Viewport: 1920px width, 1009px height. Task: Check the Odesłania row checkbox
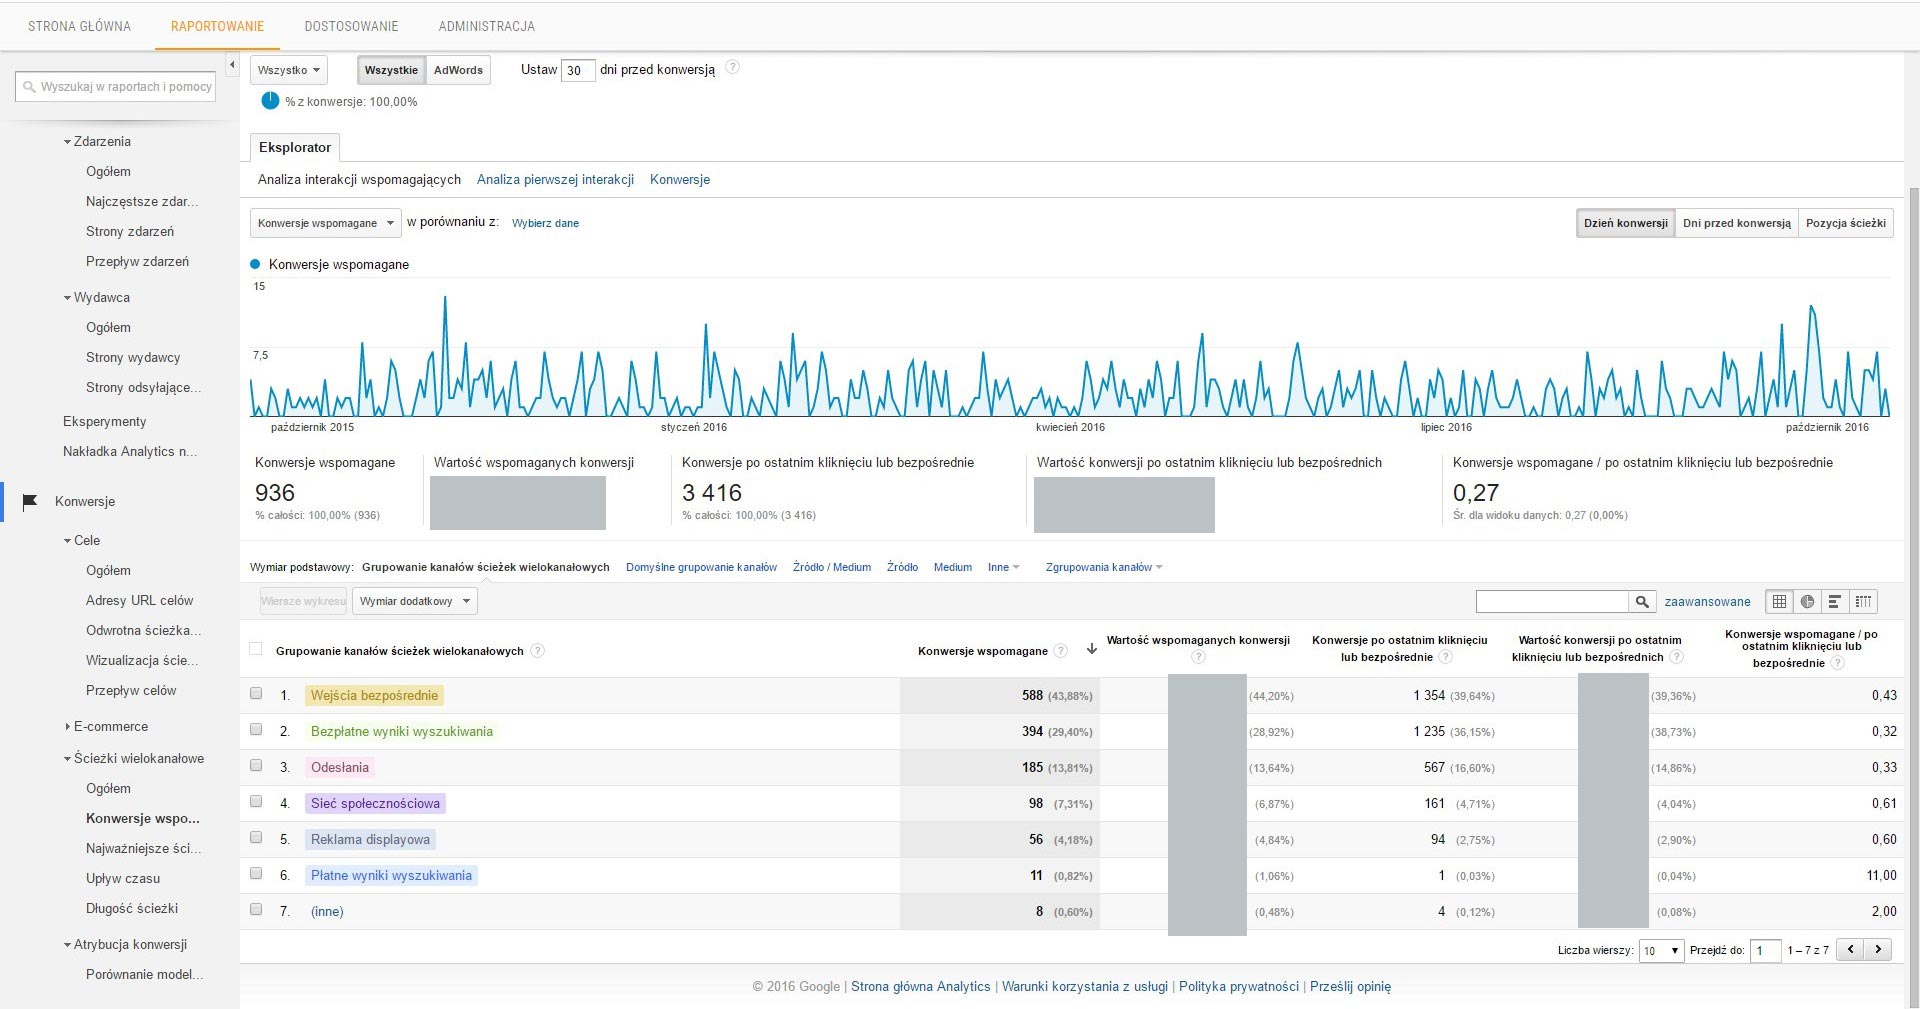[x=256, y=765]
